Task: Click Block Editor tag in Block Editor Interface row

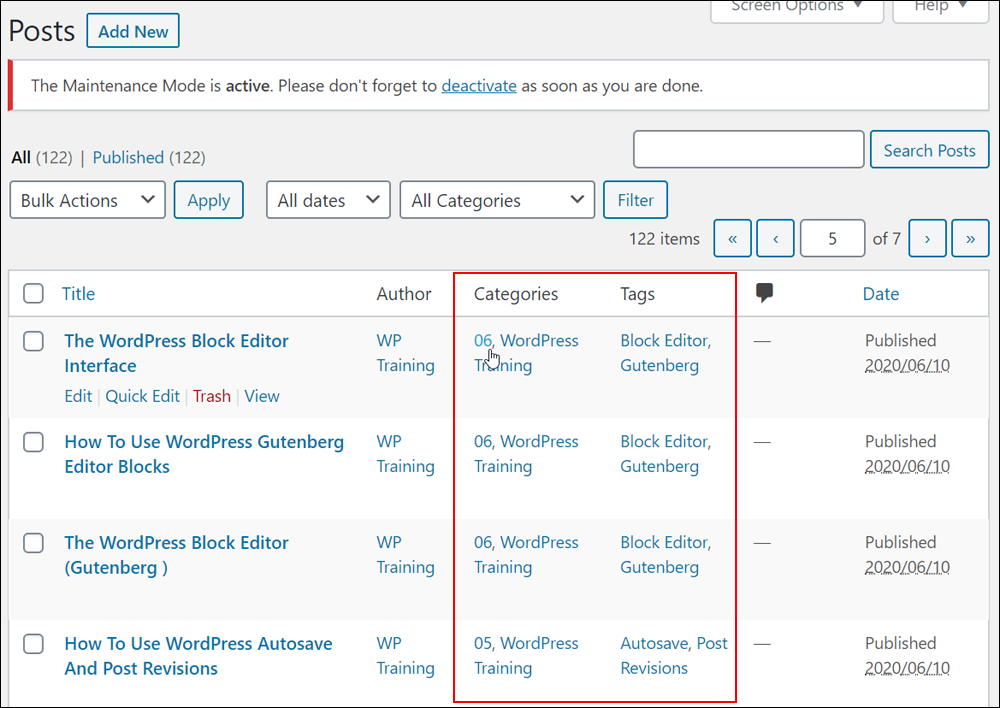Action: [664, 341]
